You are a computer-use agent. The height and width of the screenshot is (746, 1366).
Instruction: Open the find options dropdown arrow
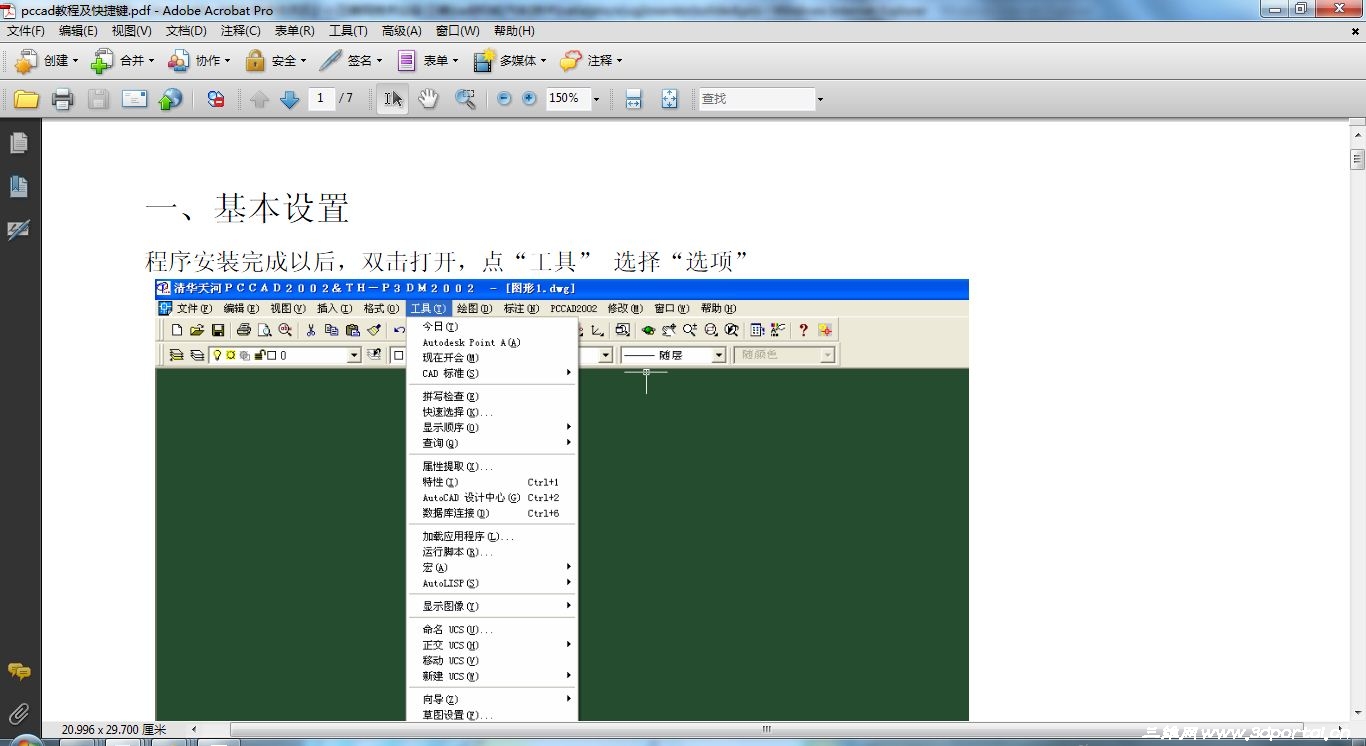820,99
